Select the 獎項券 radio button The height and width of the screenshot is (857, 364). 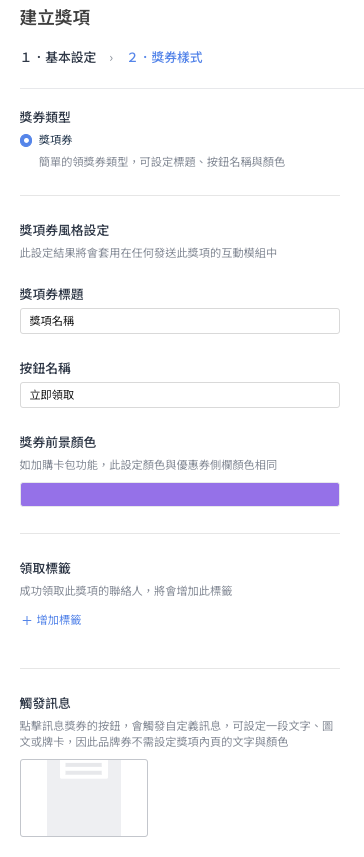[x=26, y=140]
